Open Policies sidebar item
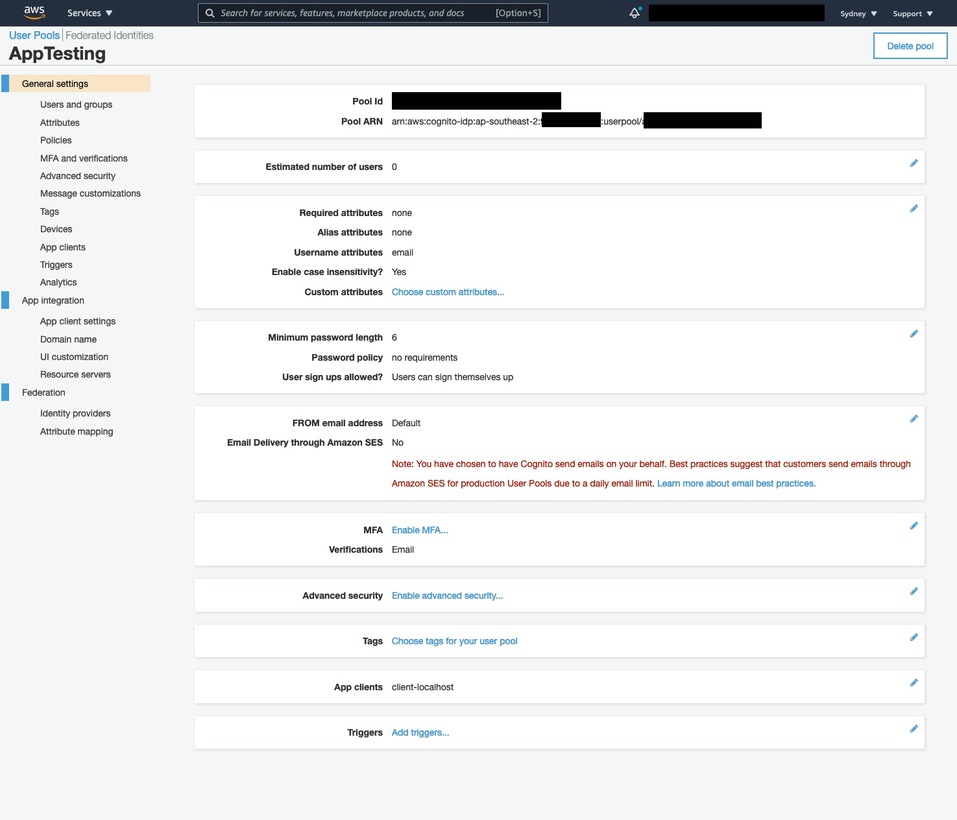The width and height of the screenshot is (957, 820). click(56, 140)
